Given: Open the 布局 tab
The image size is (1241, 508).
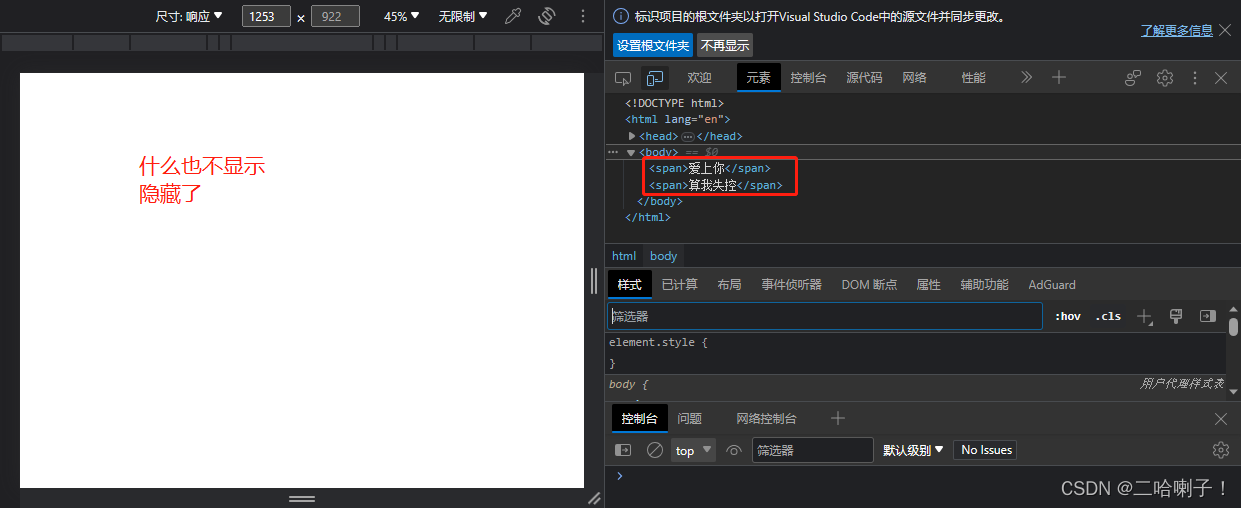Looking at the screenshot, I should tap(729, 285).
